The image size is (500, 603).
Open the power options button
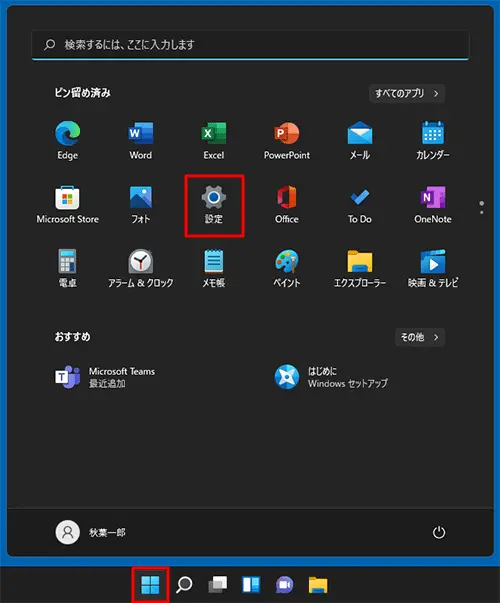(x=439, y=533)
